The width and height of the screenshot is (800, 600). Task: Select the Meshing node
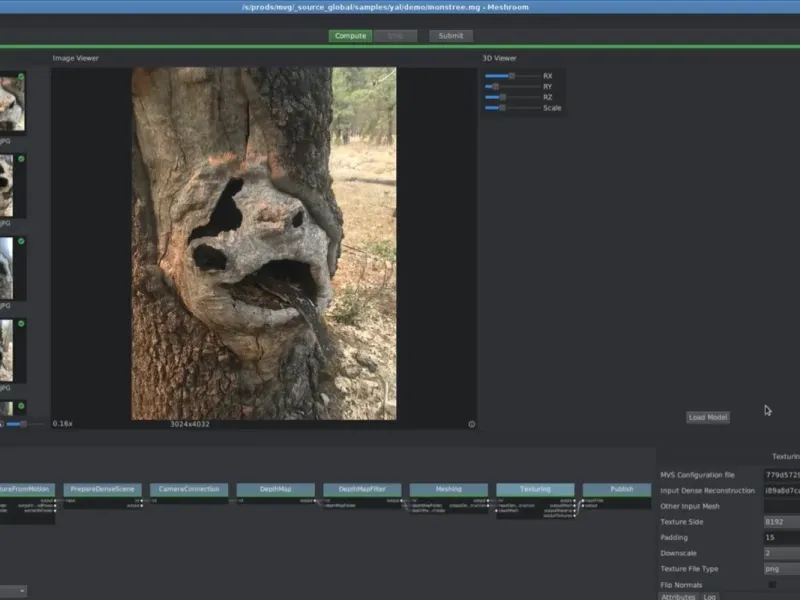[449, 489]
